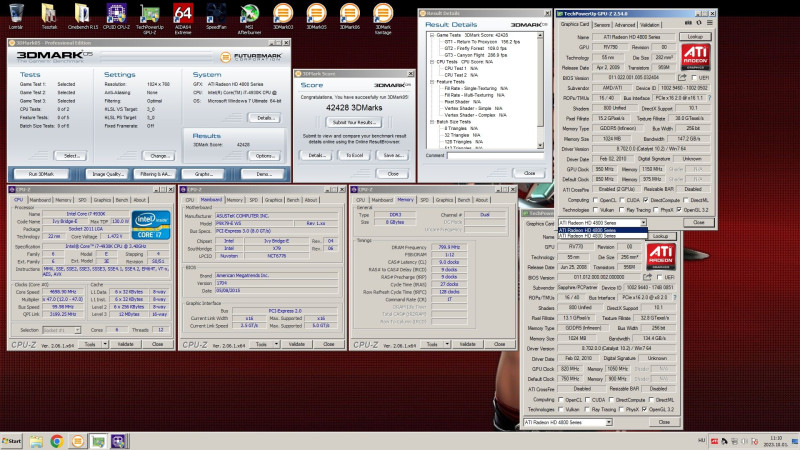
Task: Click the GPU-Z refresh icon
Action: [x=699, y=23]
